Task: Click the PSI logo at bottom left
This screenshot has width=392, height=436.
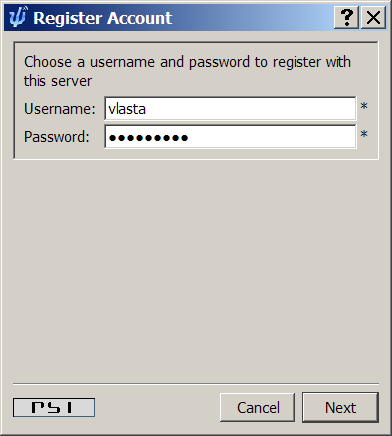Action: click(54, 407)
